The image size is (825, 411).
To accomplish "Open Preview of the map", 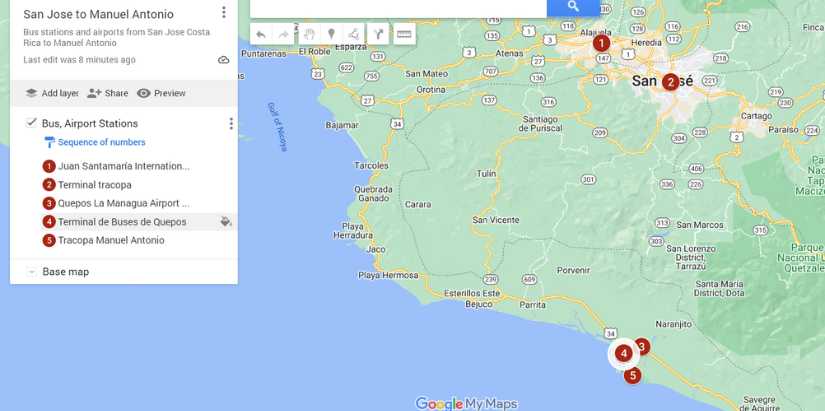I will [x=161, y=93].
